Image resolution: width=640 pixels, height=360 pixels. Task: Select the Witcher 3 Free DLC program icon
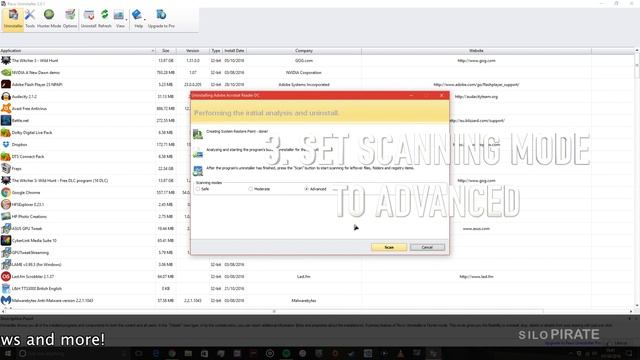tap(6, 180)
